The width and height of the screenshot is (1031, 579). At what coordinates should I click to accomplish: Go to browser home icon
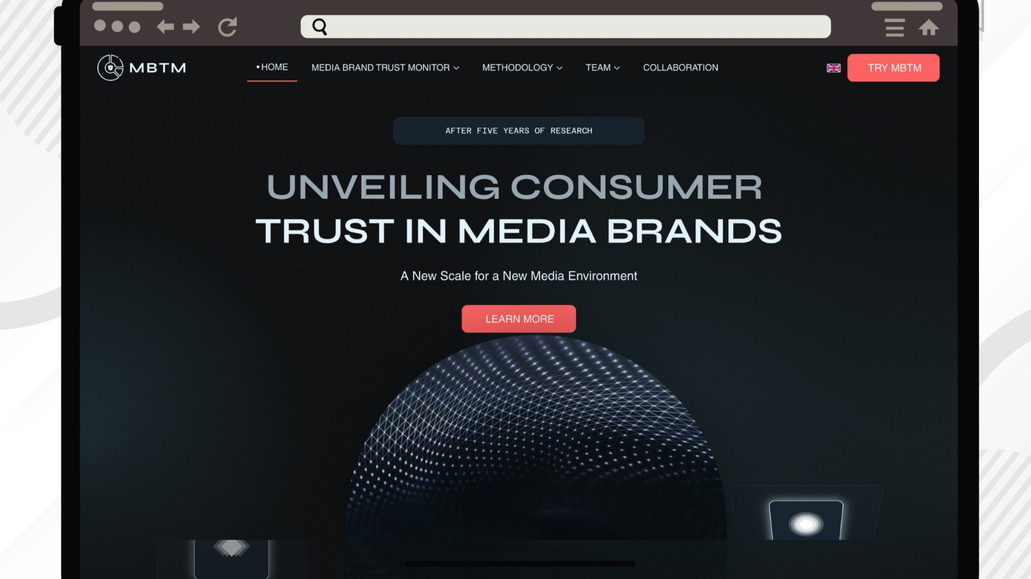928,28
